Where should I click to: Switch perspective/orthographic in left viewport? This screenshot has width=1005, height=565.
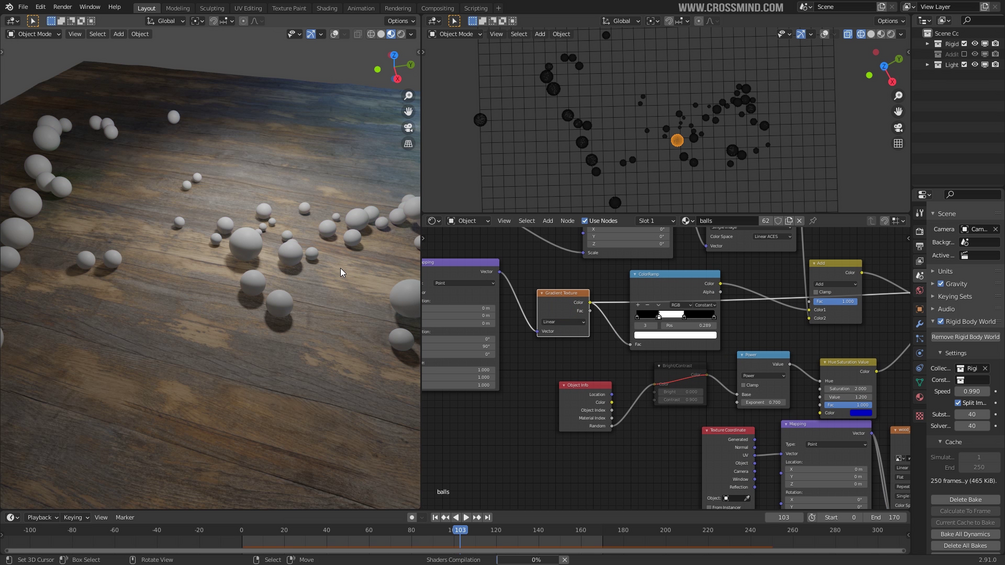408,143
